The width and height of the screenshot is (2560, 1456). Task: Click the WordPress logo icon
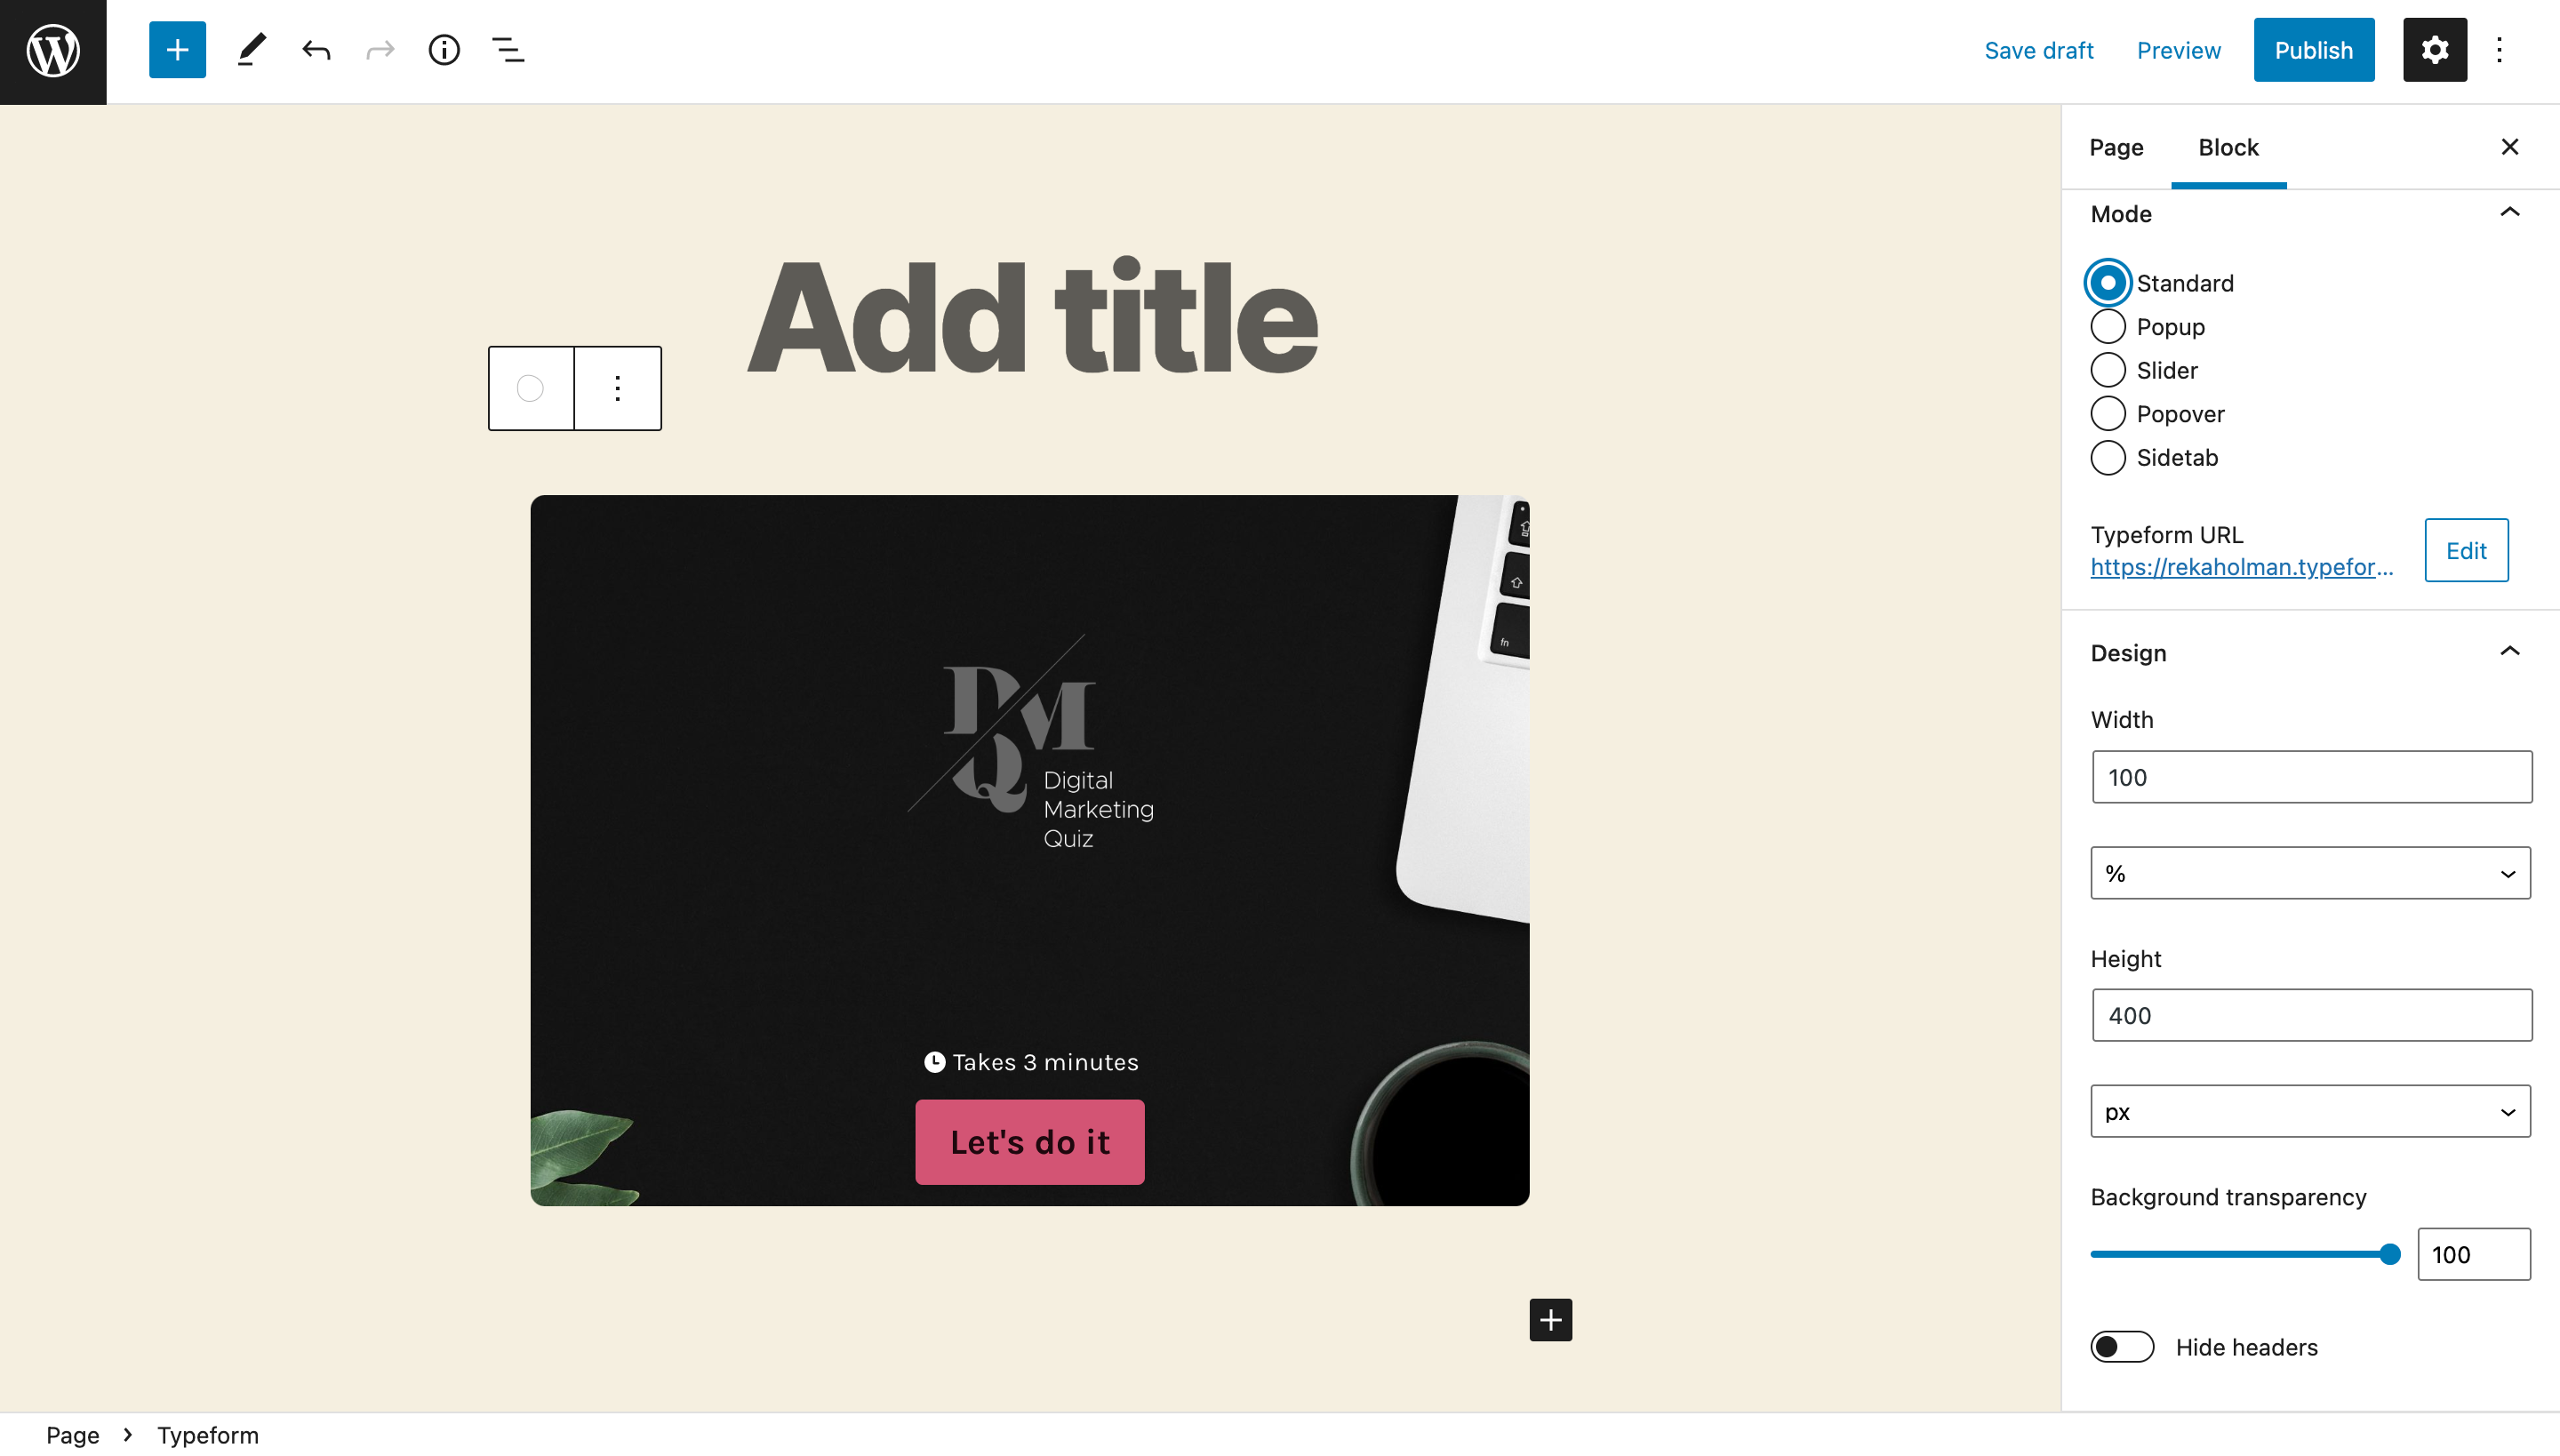[52, 51]
